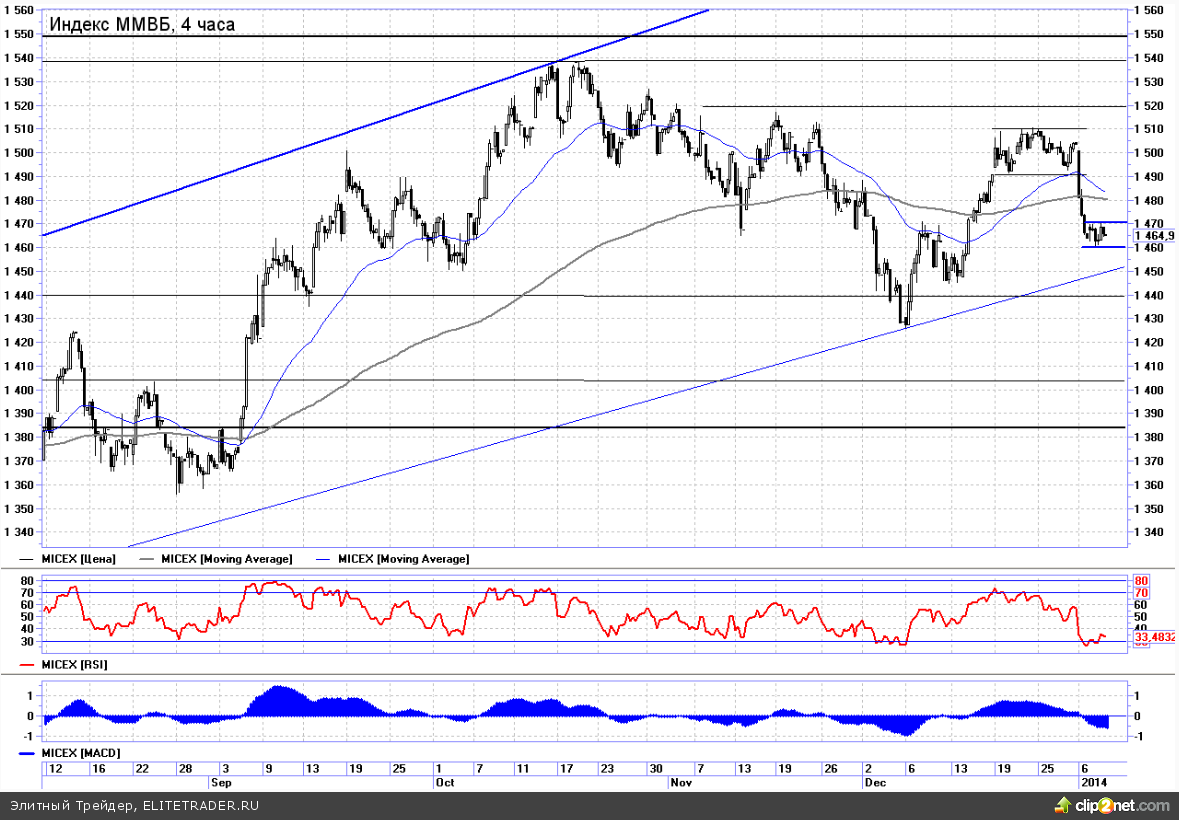
Task: Click the "12" date label on time axis
Action: click(54, 769)
